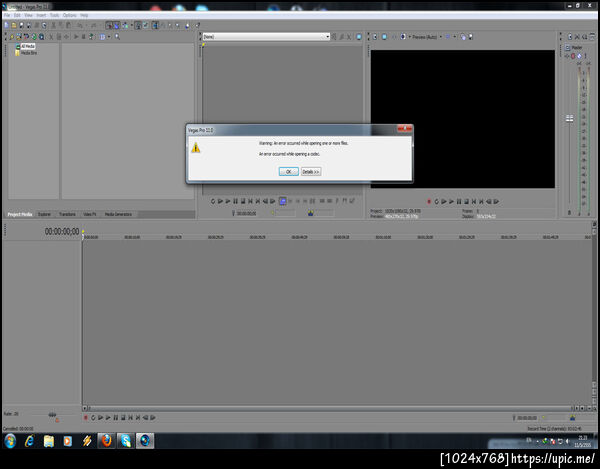This screenshot has width=600, height=469.
Task: Toggle Loop Playback in video preview transport
Action: click(x=436, y=201)
